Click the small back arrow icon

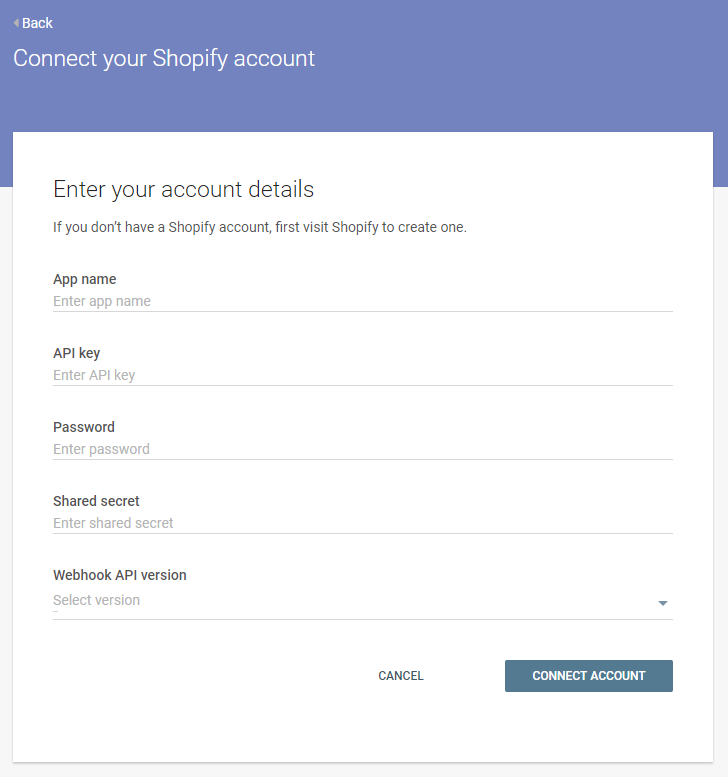coord(16,23)
